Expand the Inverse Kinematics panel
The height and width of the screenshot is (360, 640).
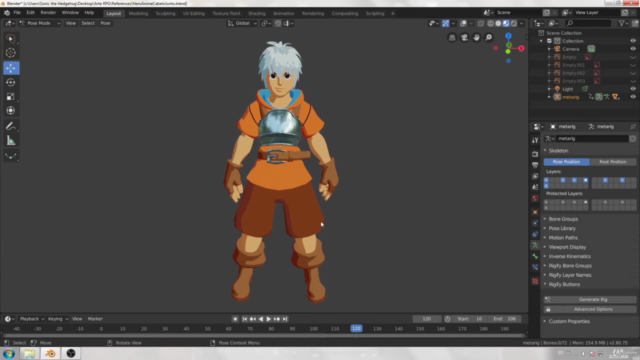(x=569, y=256)
